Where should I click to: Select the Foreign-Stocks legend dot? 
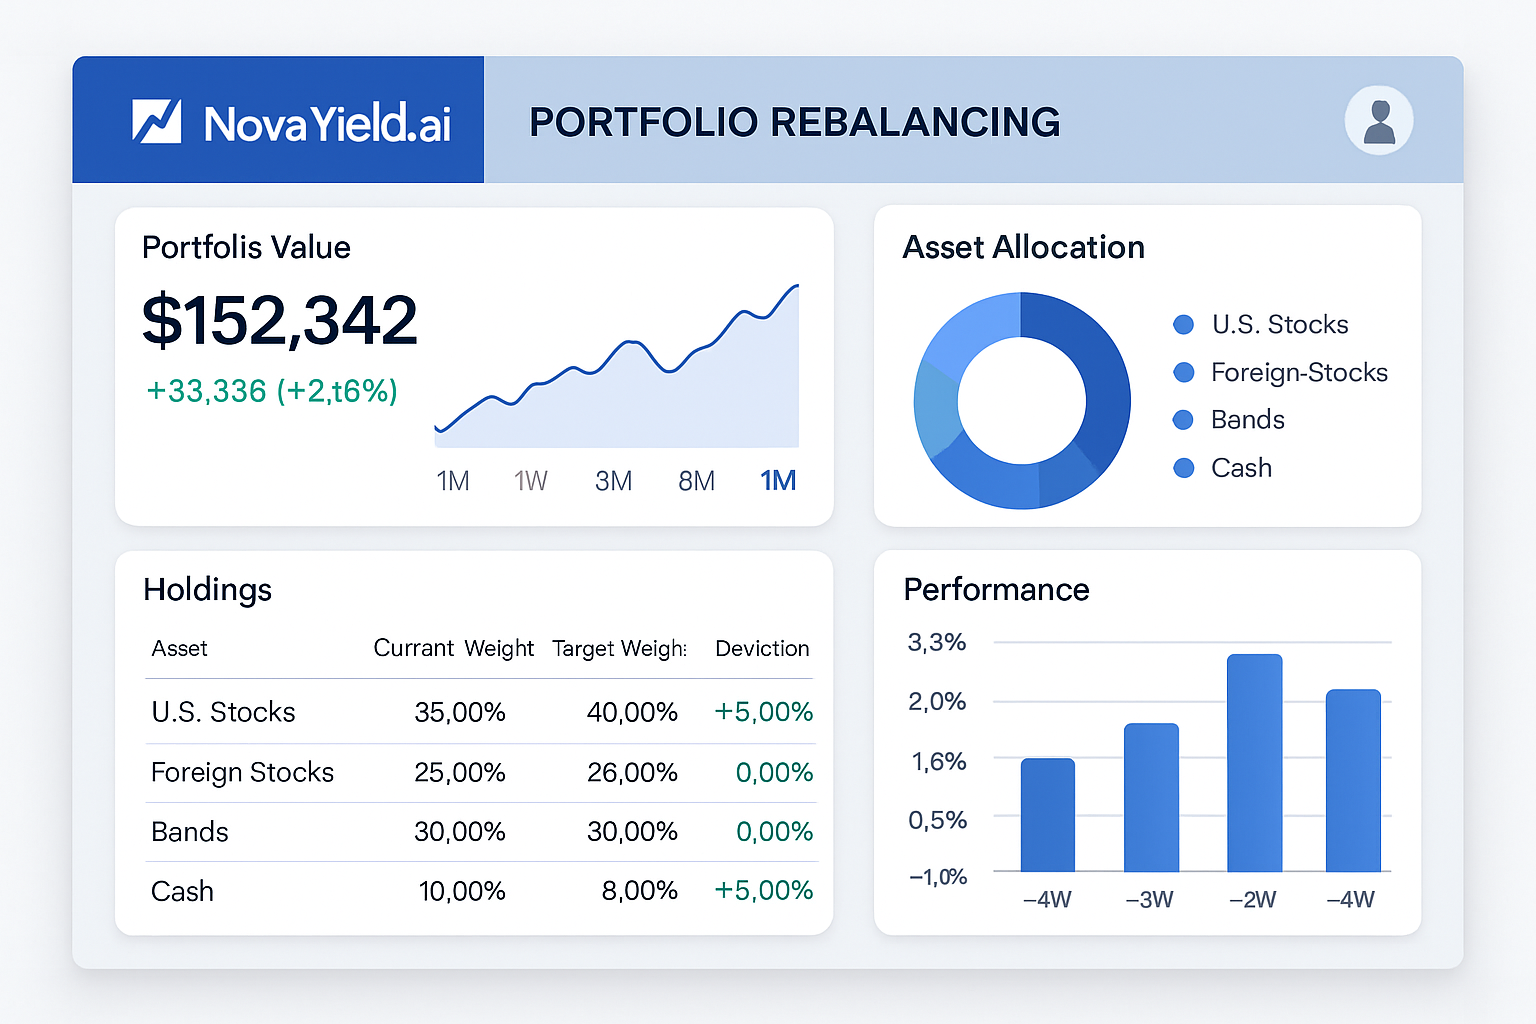pos(1183,372)
